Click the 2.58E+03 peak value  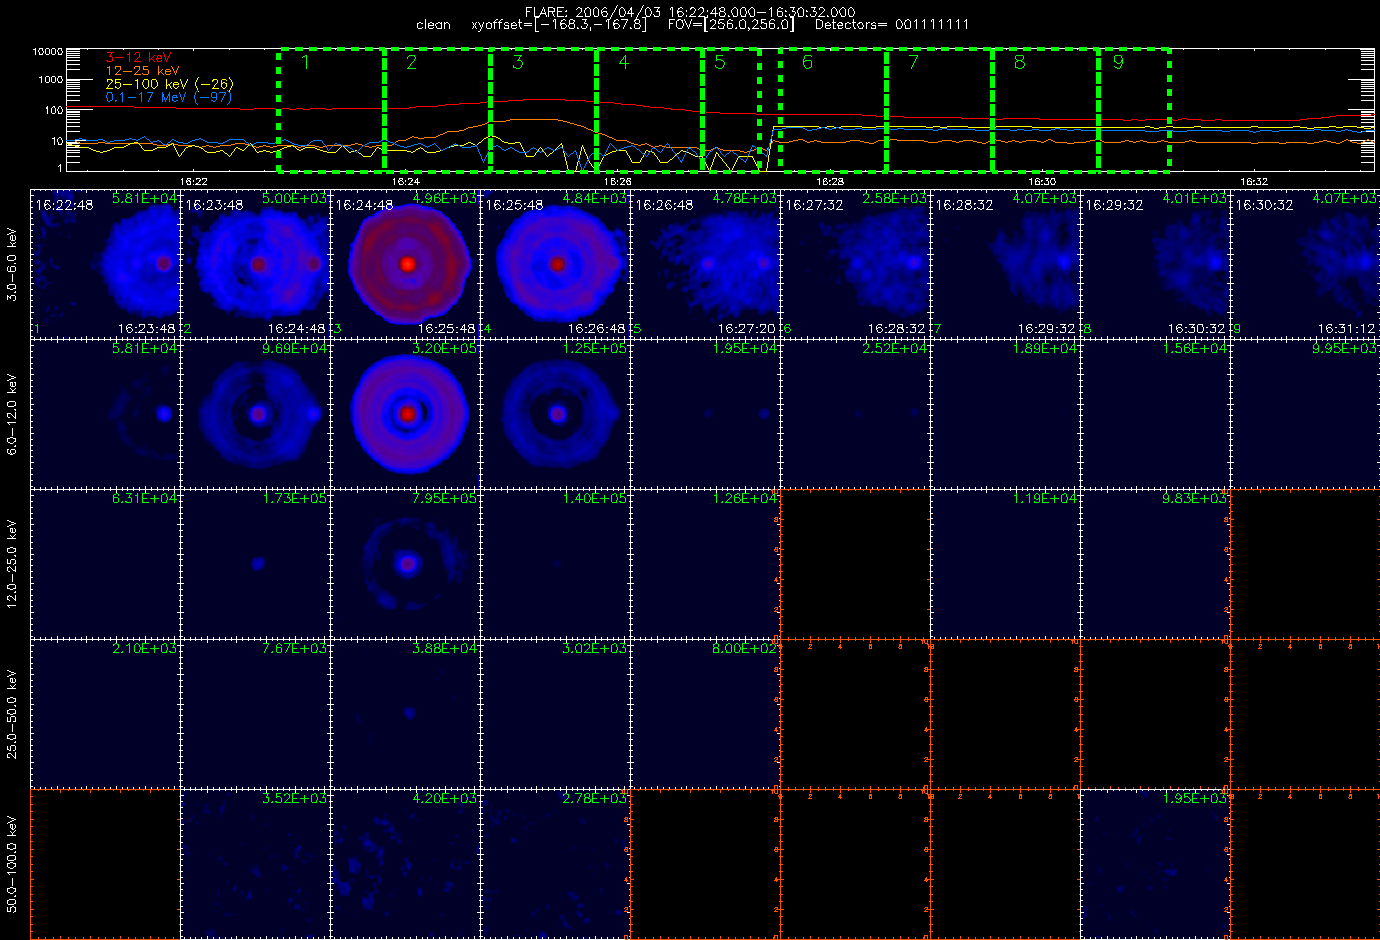(x=894, y=198)
